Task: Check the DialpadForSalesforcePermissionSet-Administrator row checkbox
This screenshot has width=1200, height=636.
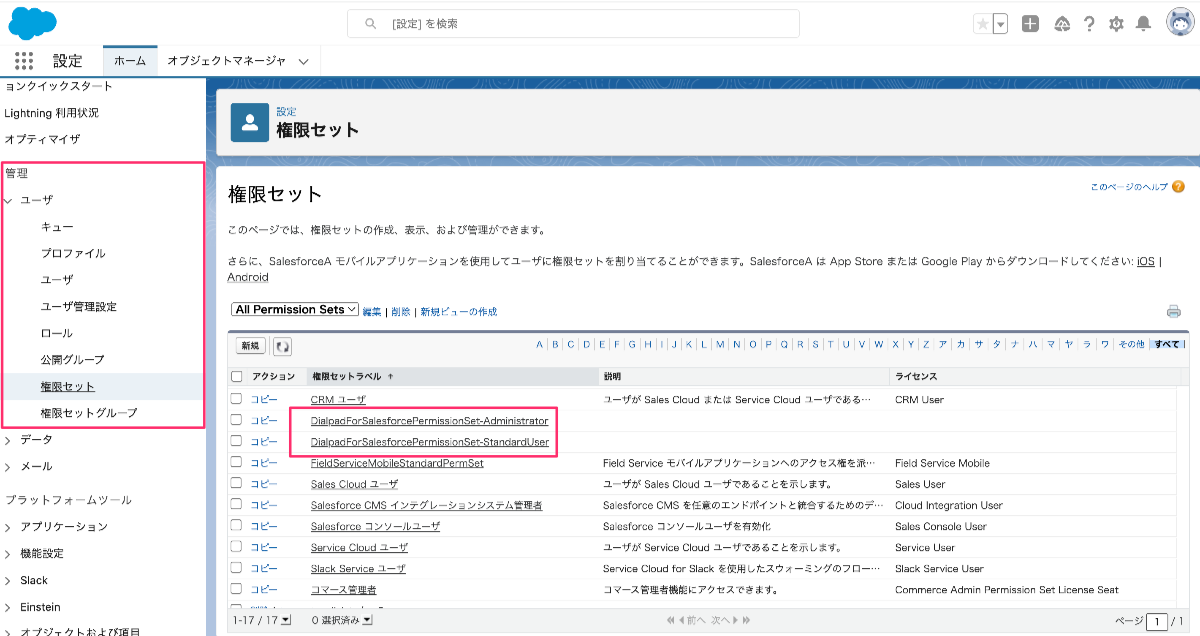Action: tap(237, 420)
